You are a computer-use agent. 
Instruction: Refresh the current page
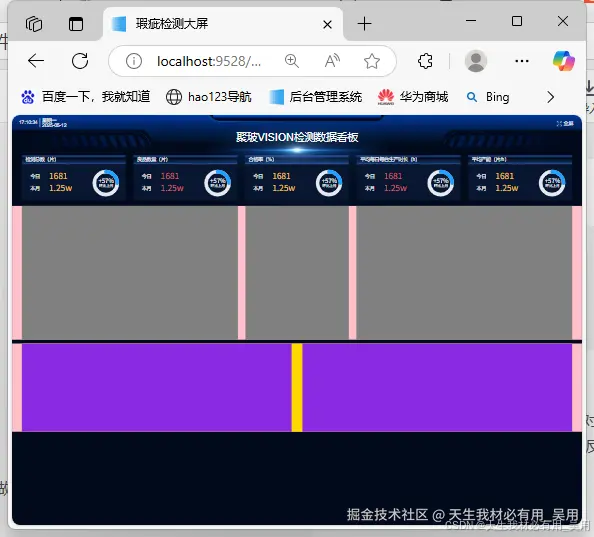80,61
